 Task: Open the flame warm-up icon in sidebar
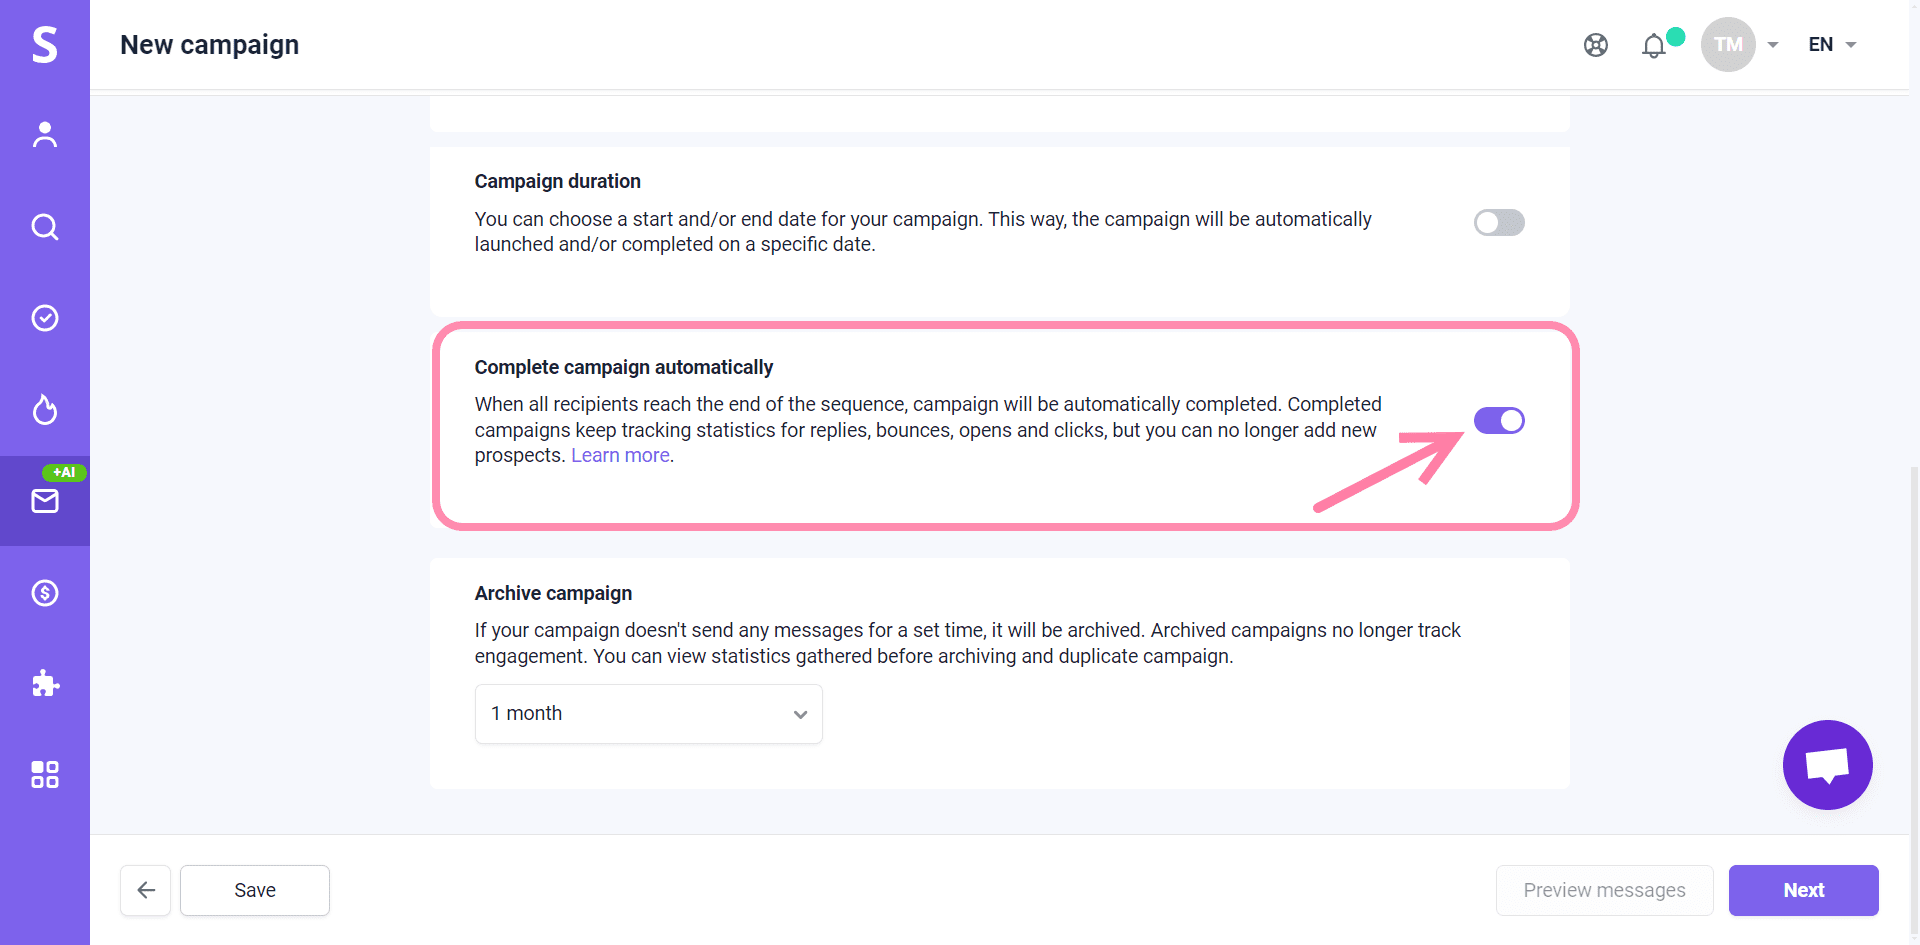[45, 410]
